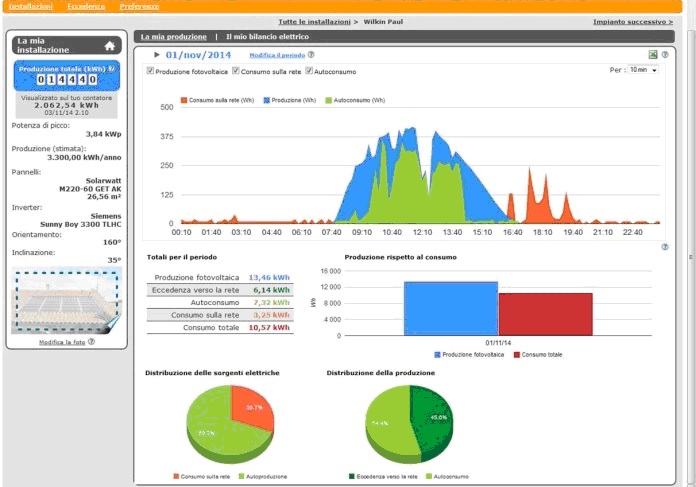696x487 pixels.
Task: Disable the Autoconsumo checkbox
Action: click(309, 71)
